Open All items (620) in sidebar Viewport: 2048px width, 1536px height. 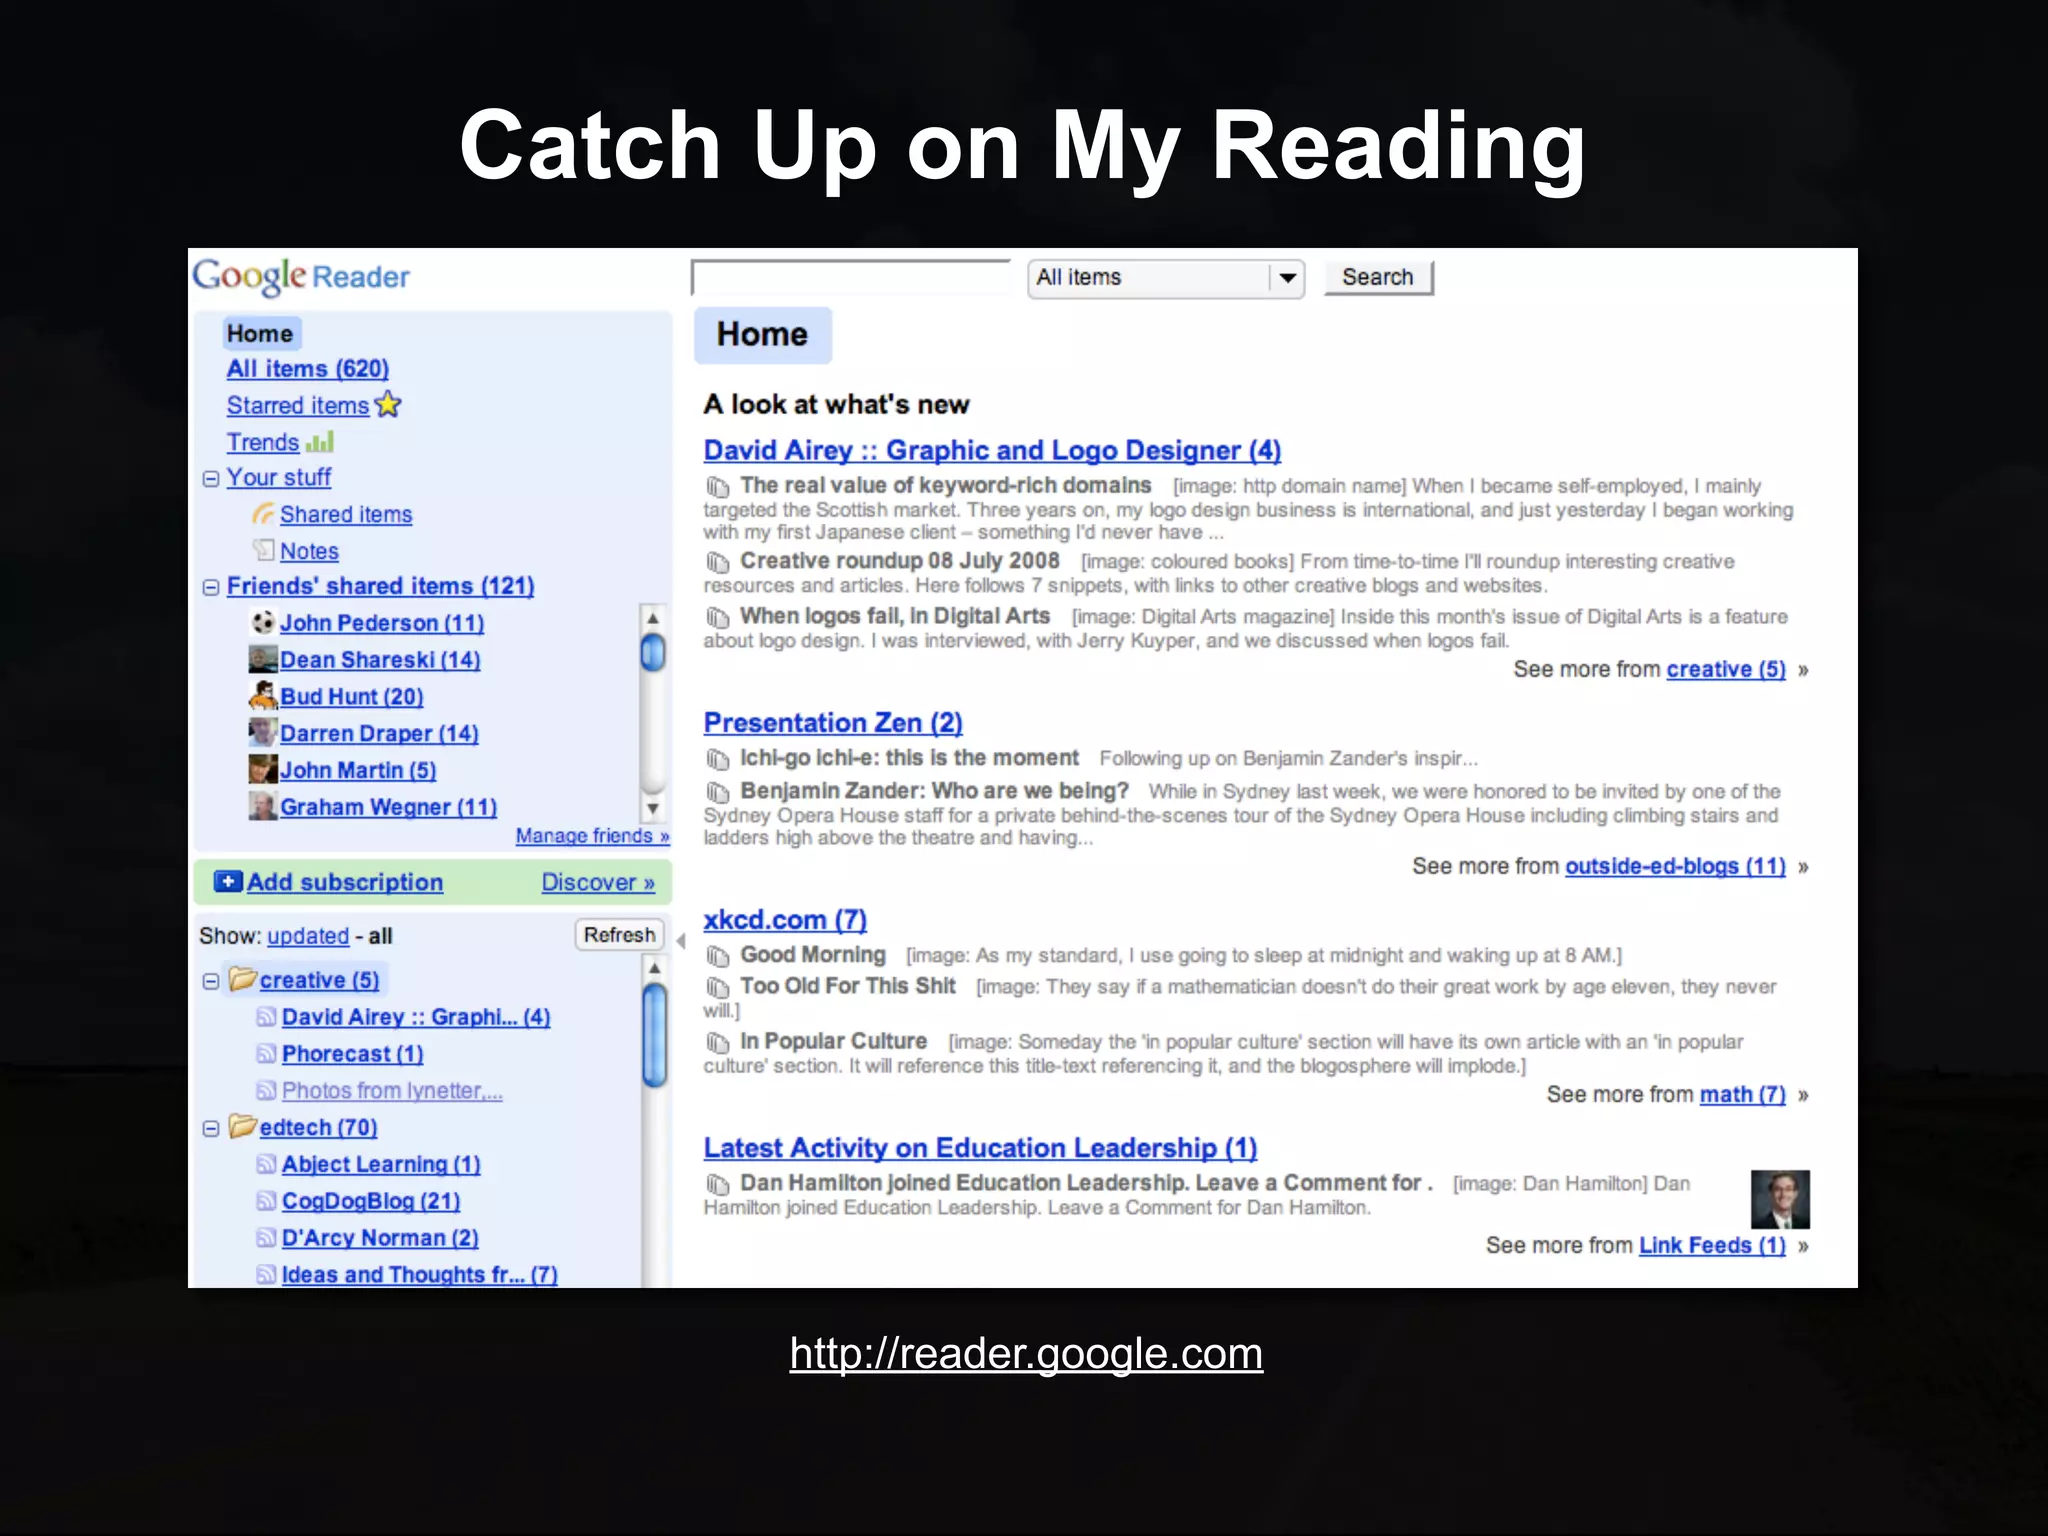[x=307, y=369]
